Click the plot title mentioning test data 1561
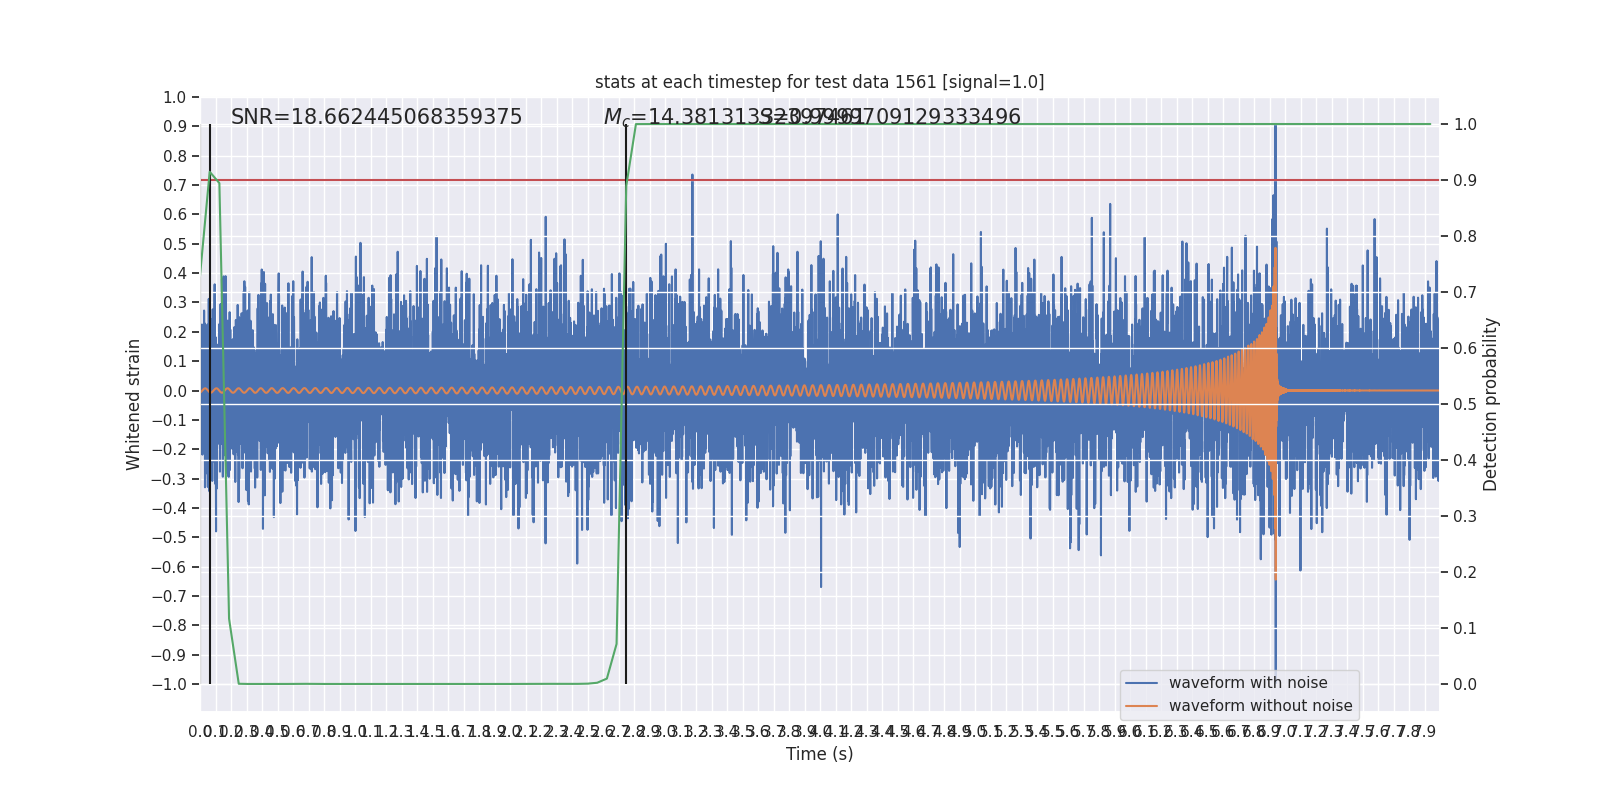Viewport: 1600px width, 800px height. [x=819, y=82]
